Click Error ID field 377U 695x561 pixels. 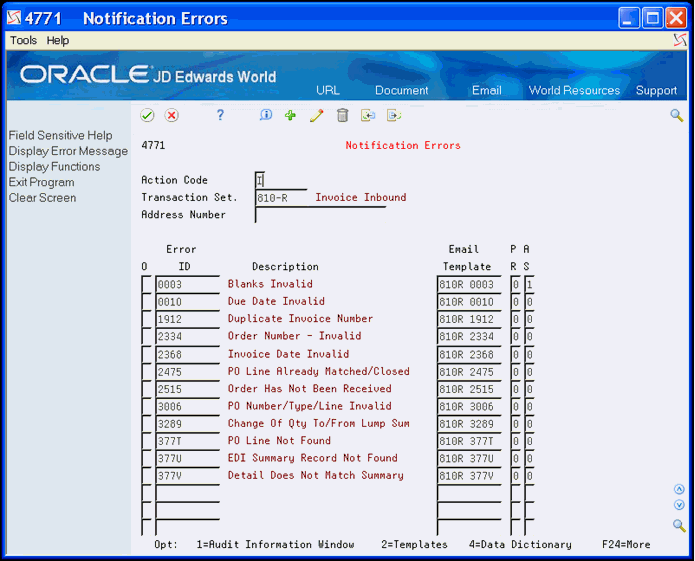(x=187, y=458)
